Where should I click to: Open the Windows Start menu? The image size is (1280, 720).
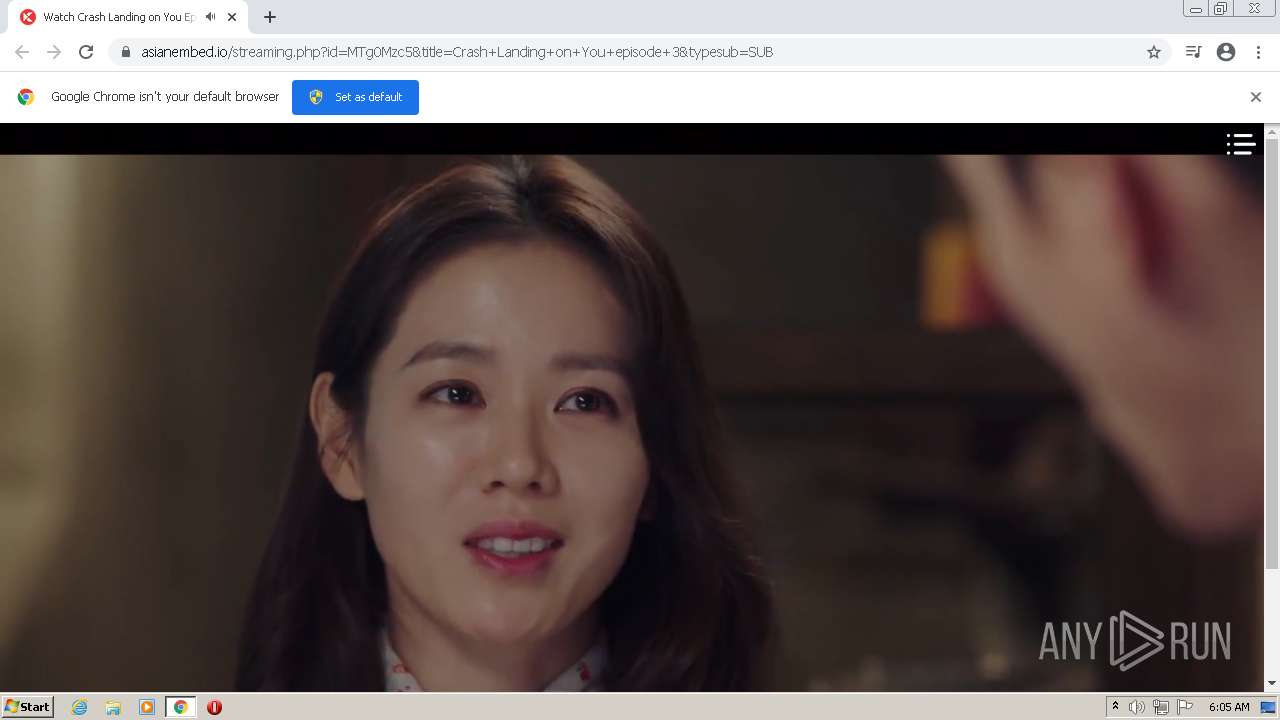tap(28, 706)
